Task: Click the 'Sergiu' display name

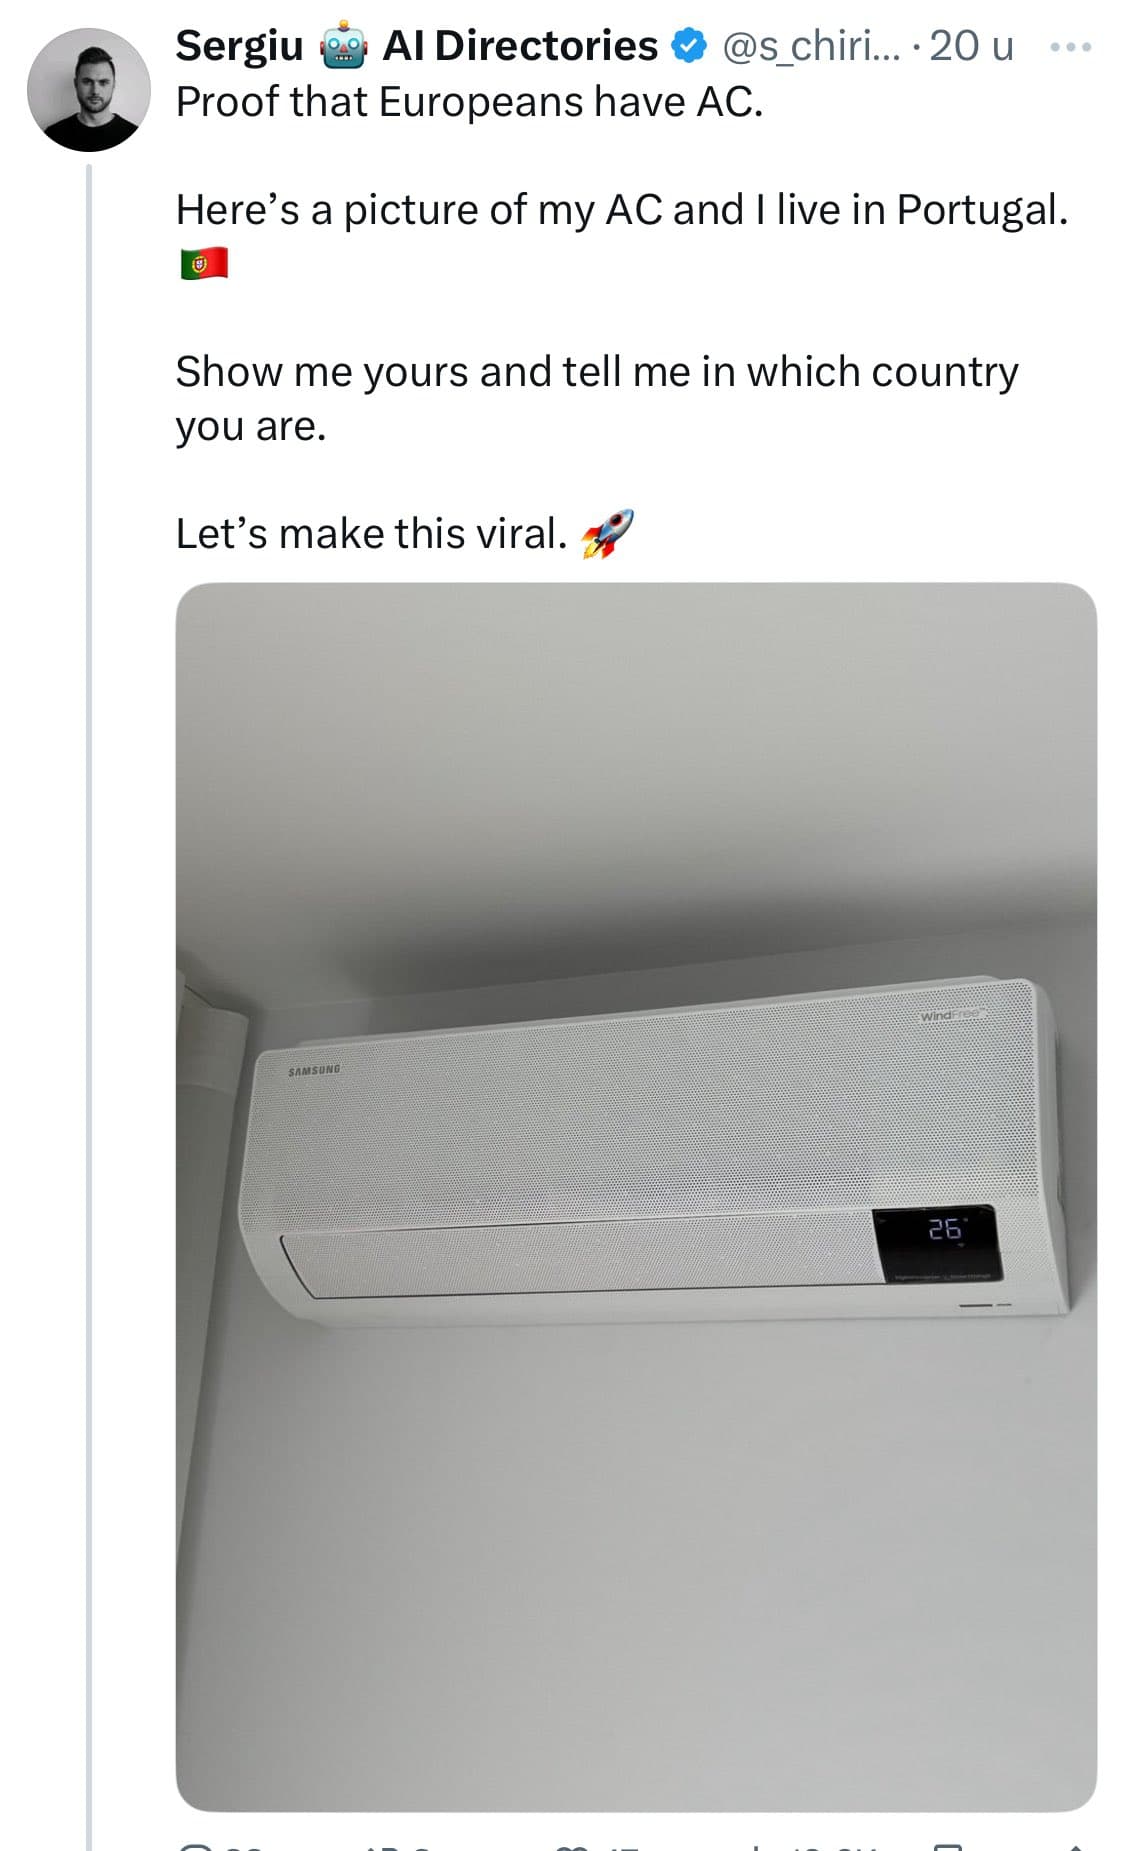Action: click(239, 46)
